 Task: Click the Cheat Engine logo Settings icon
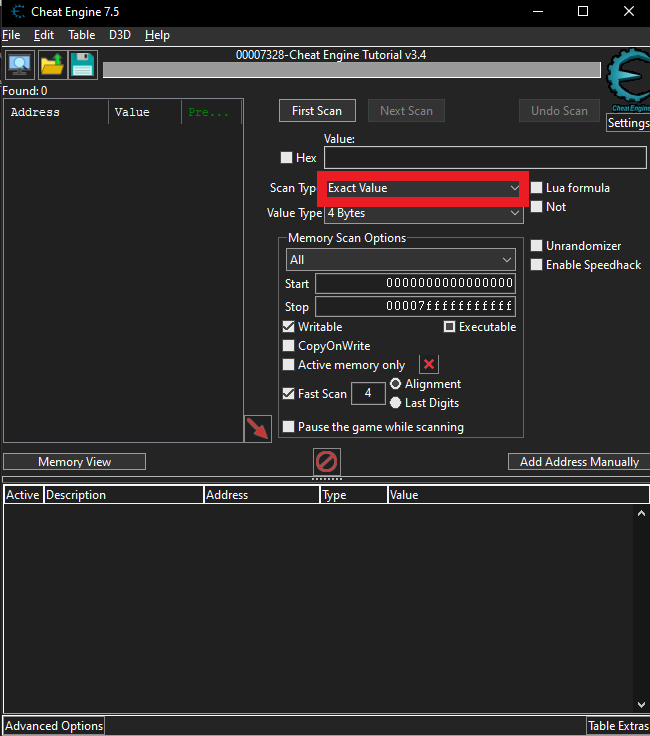(628, 82)
